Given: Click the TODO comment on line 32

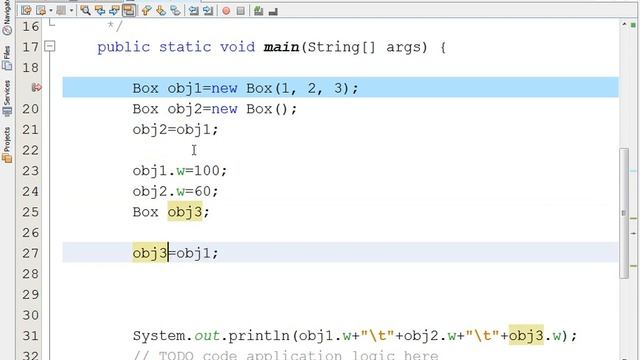Looking at the screenshot, I should click(x=286, y=355).
